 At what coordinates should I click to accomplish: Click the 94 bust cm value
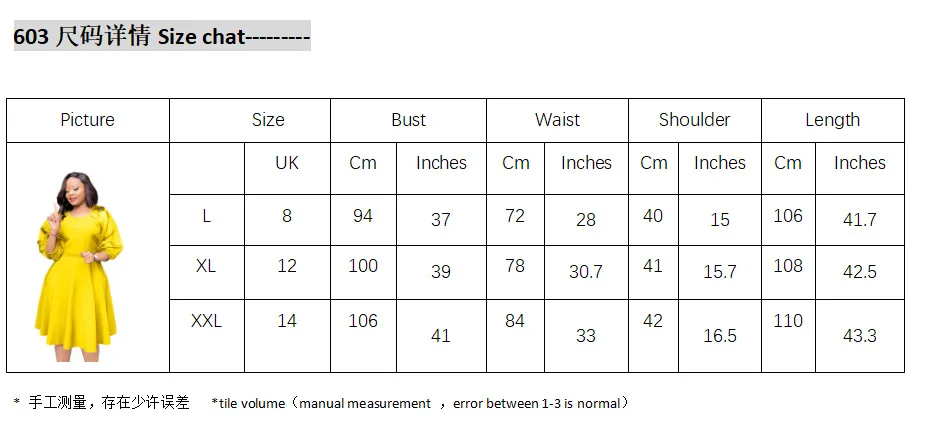[x=363, y=216]
